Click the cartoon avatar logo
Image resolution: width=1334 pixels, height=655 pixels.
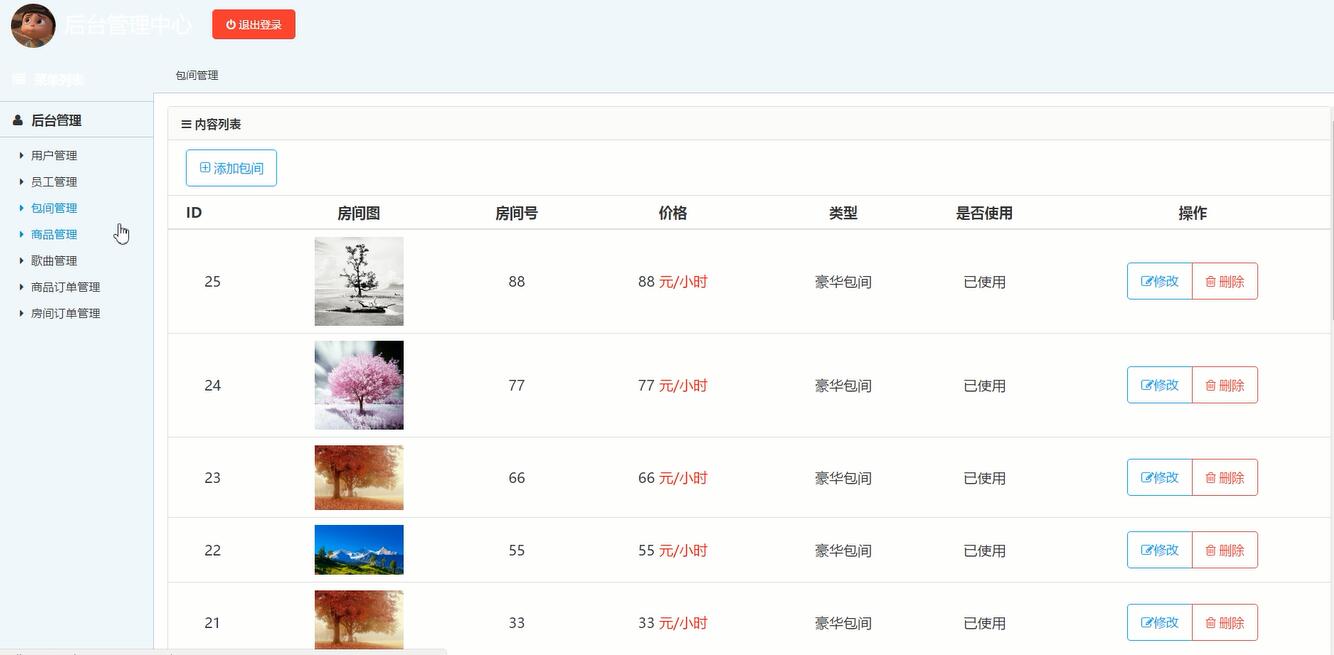(33, 25)
